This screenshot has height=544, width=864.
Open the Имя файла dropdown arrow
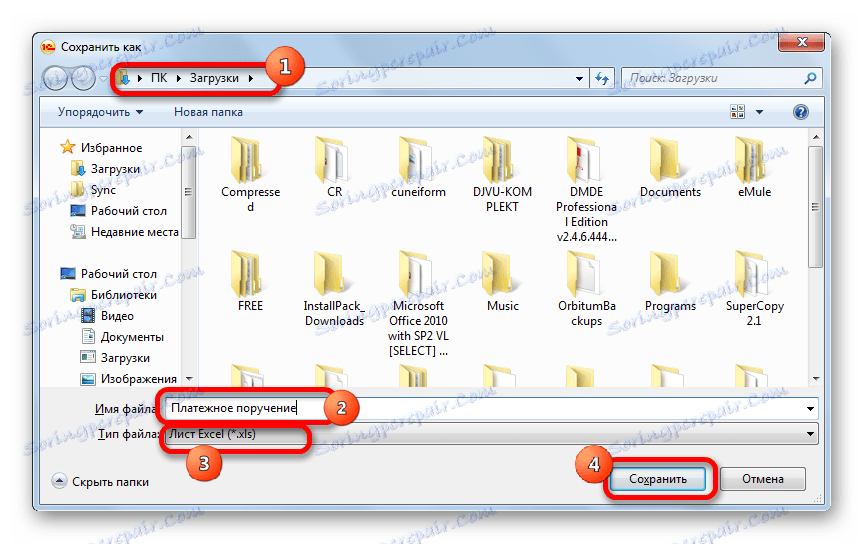[810, 409]
